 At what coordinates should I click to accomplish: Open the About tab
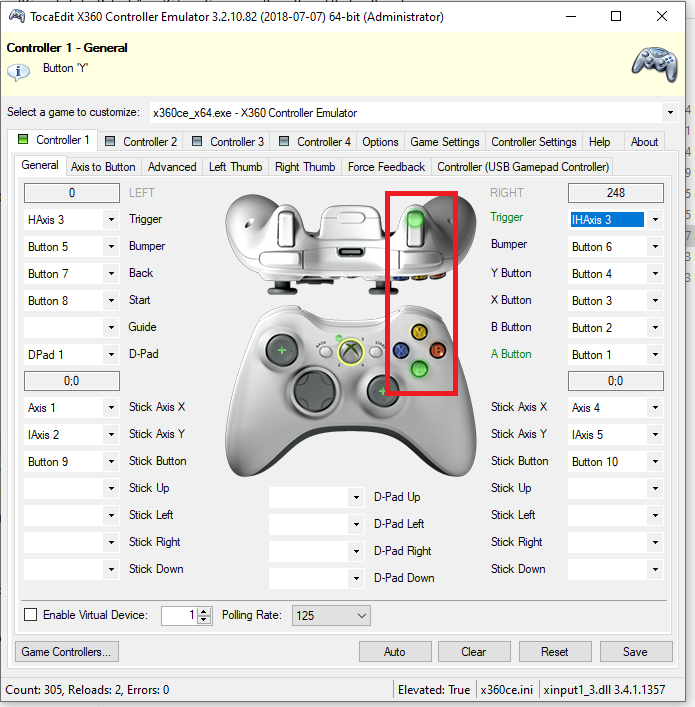(644, 142)
